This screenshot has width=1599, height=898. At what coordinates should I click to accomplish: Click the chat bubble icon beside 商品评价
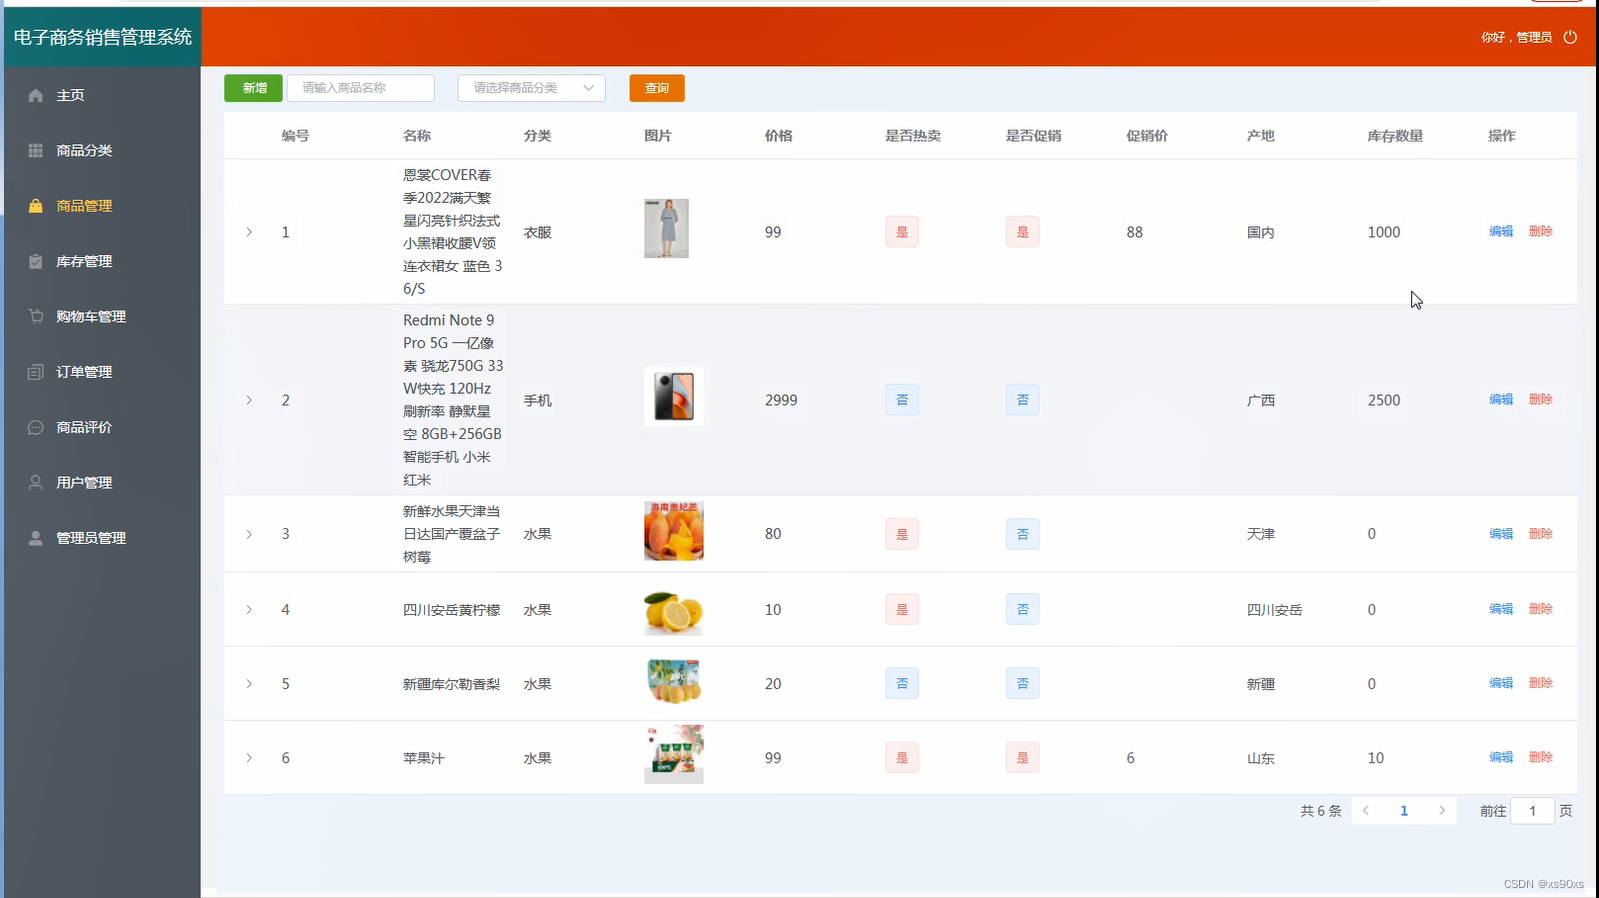tap(36, 427)
